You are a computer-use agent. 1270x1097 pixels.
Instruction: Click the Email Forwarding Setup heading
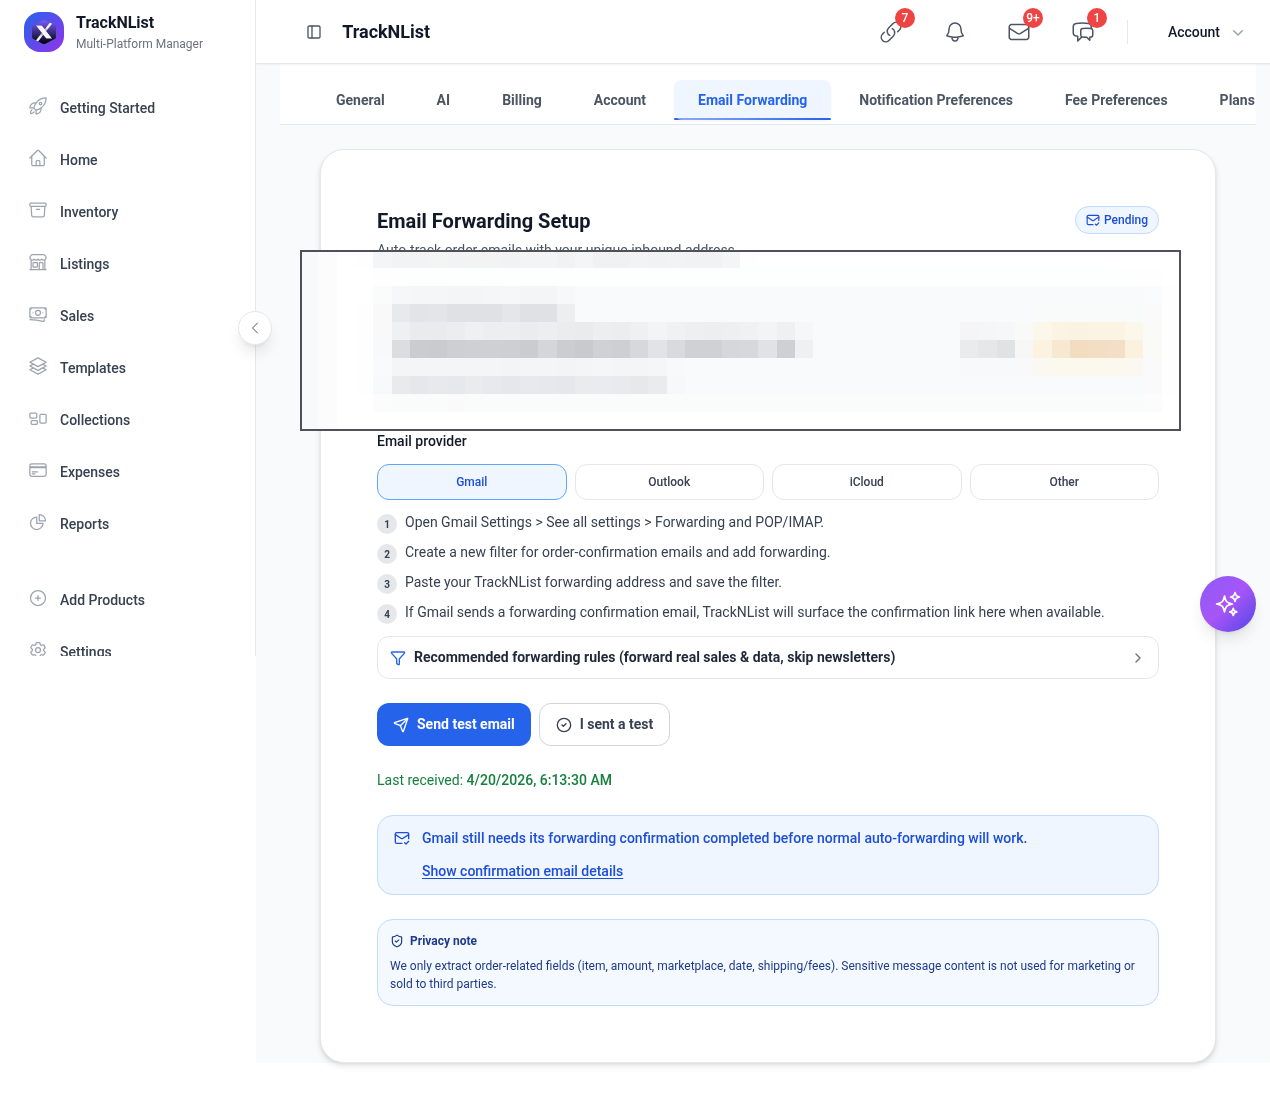484,221
